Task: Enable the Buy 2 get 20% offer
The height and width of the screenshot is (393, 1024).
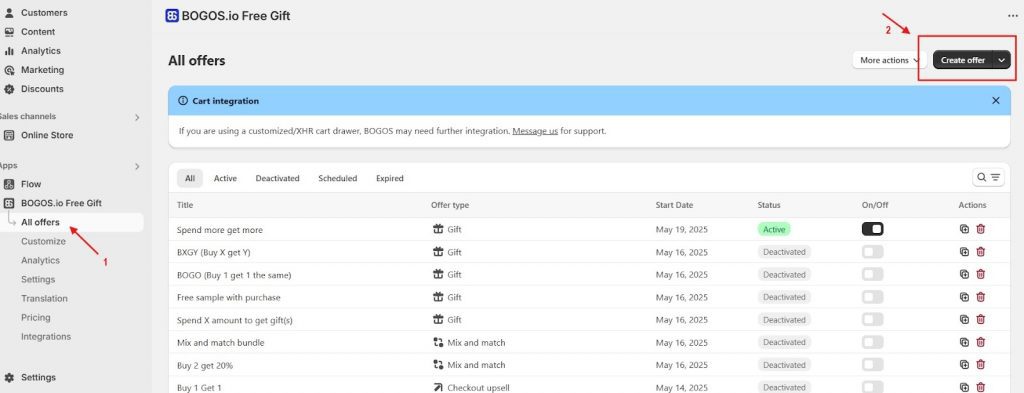Action: (872, 365)
